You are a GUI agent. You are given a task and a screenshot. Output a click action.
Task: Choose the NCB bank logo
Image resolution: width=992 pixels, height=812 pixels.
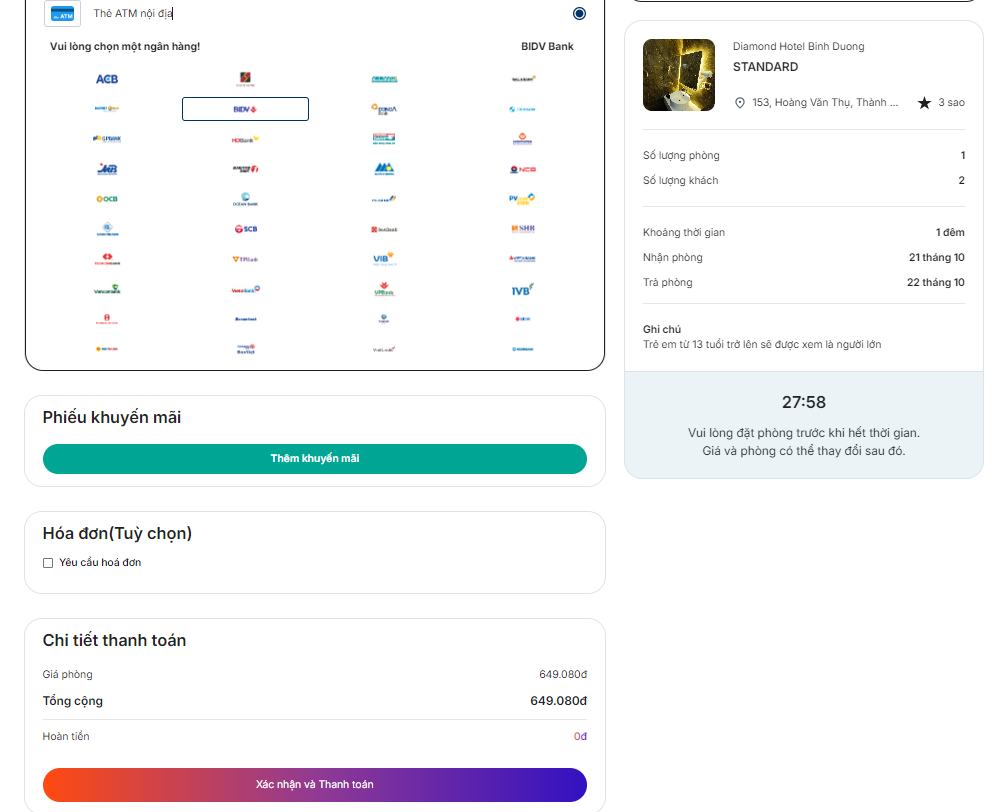pyautogui.click(x=523, y=169)
